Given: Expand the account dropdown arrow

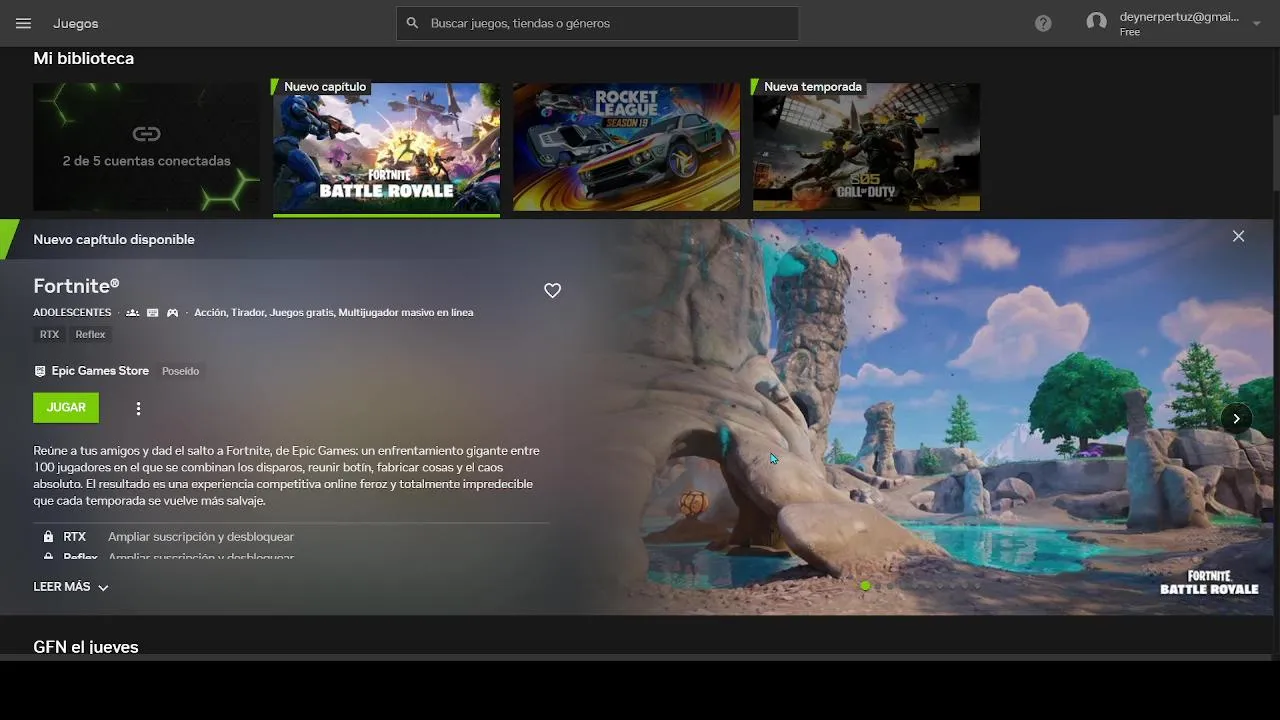Looking at the screenshot, I should pos(1257,23).
